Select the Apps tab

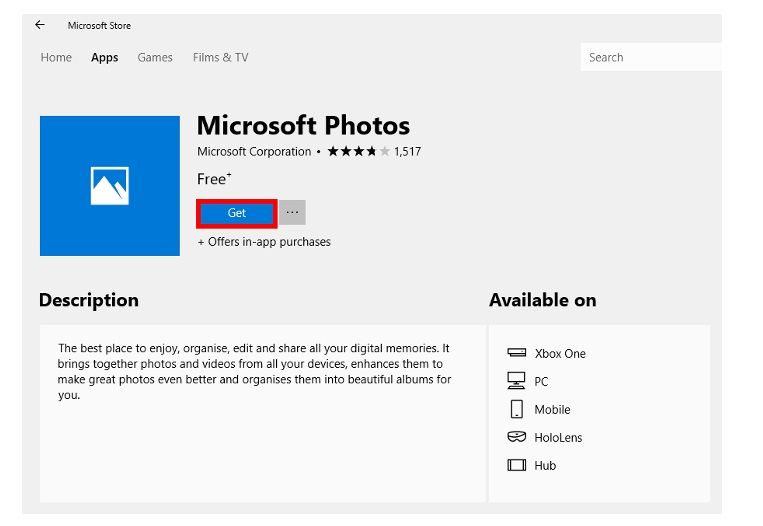pos(104,57)
